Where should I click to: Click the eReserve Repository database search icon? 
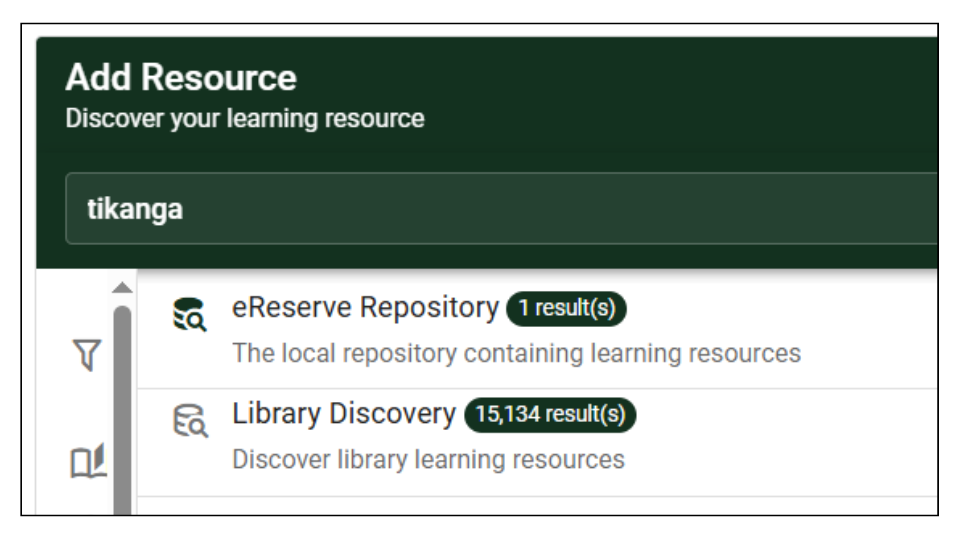[x=190, y=314]
